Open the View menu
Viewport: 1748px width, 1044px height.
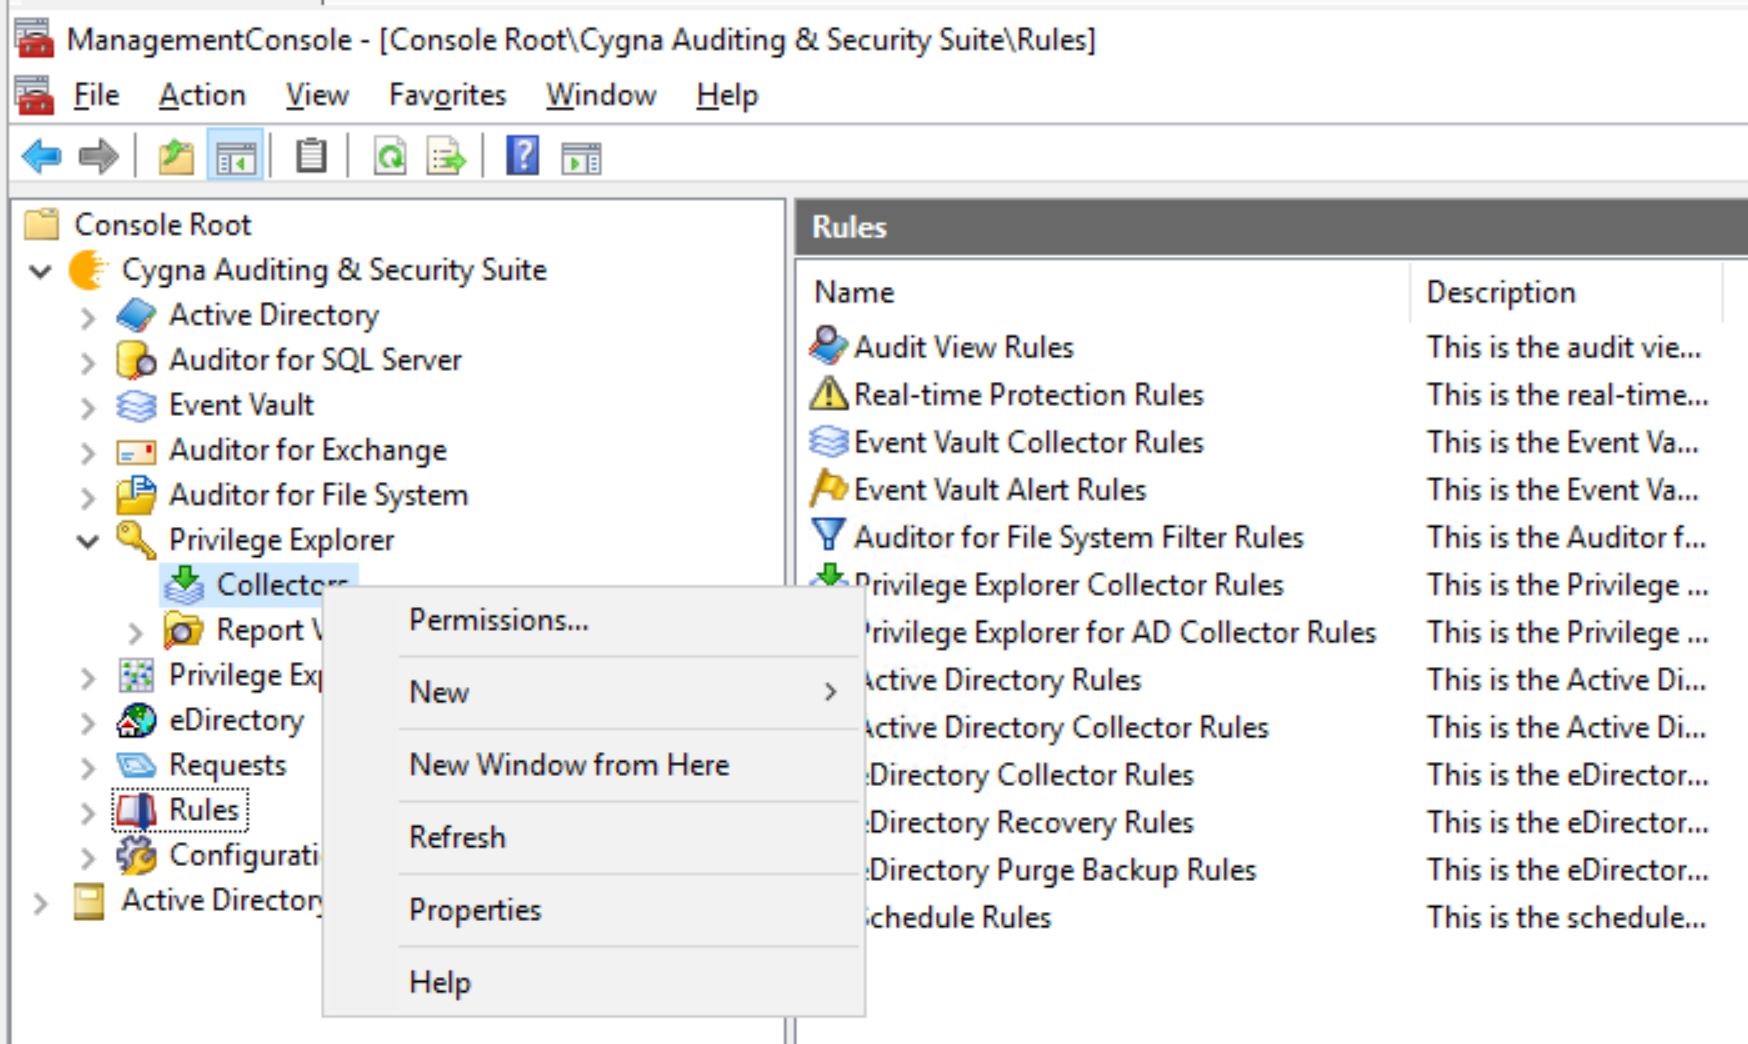pyautogui.click(x=317, y=95)
